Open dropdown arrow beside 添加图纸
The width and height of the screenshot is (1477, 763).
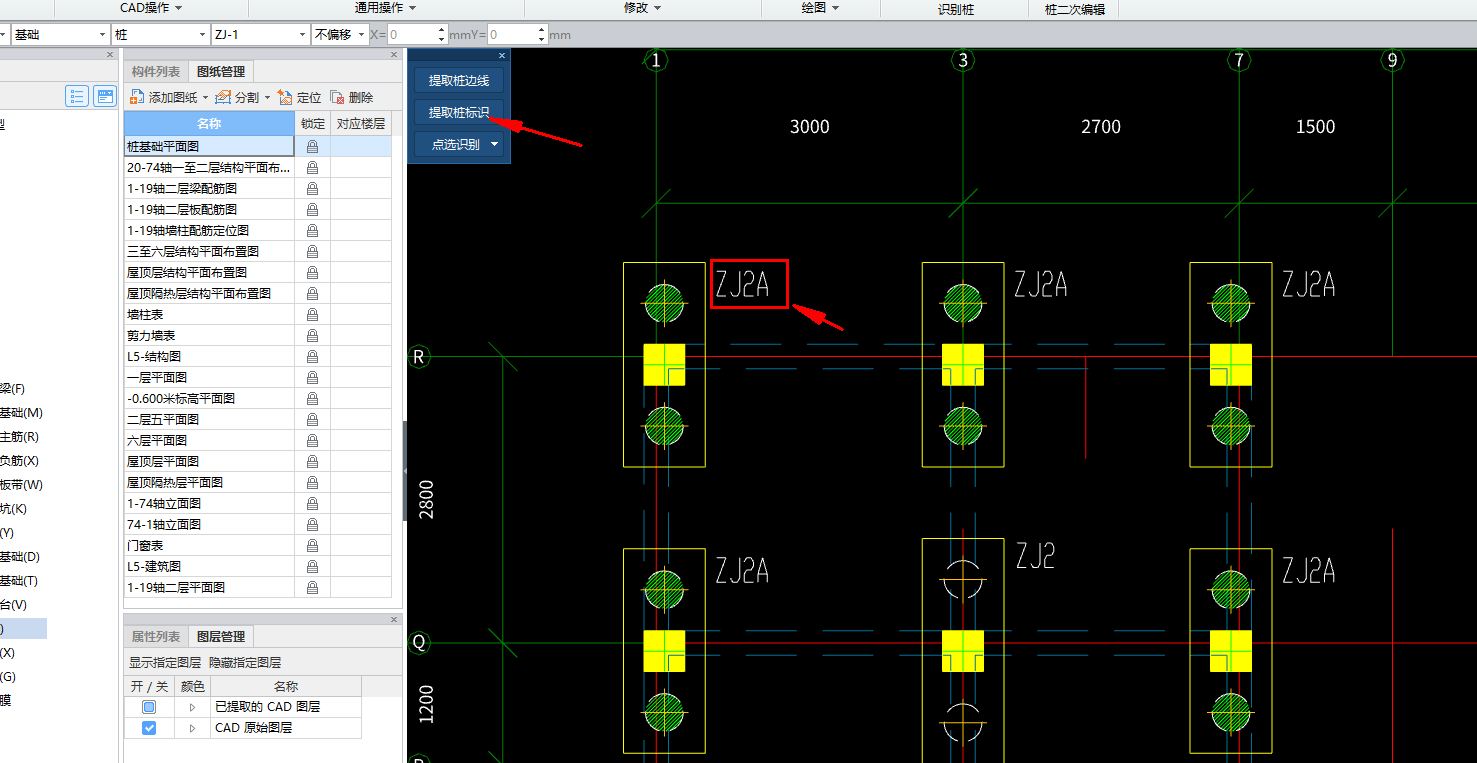(206, 97)
